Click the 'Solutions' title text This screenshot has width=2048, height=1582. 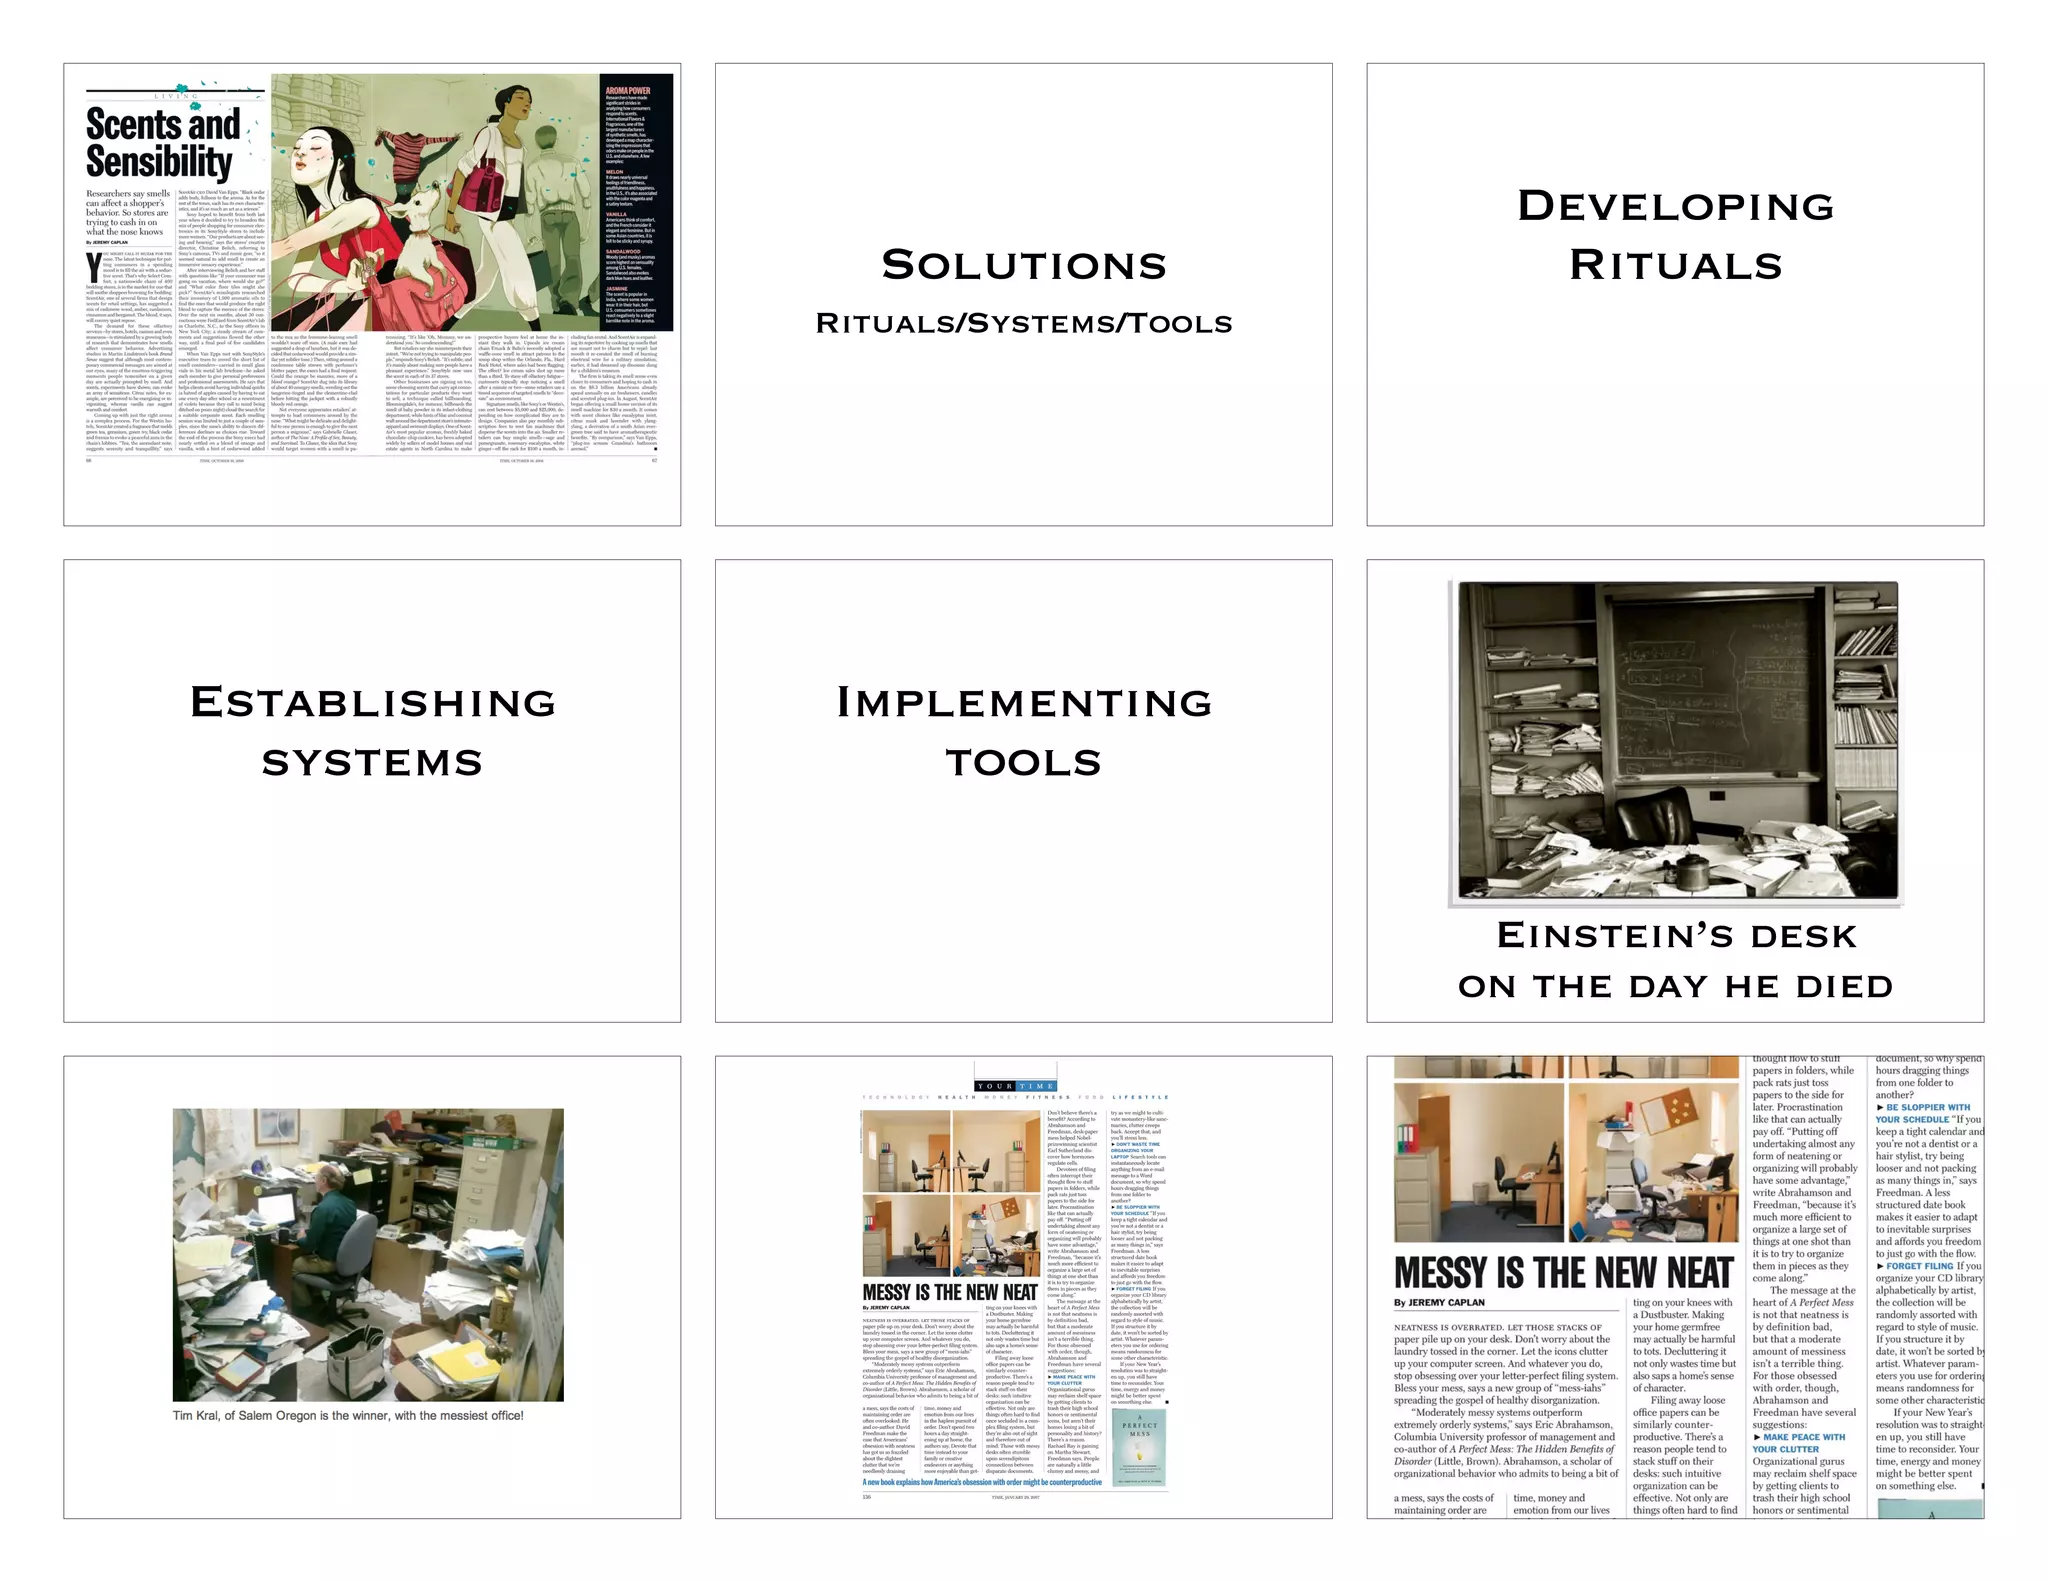(x=1024, y=265)
